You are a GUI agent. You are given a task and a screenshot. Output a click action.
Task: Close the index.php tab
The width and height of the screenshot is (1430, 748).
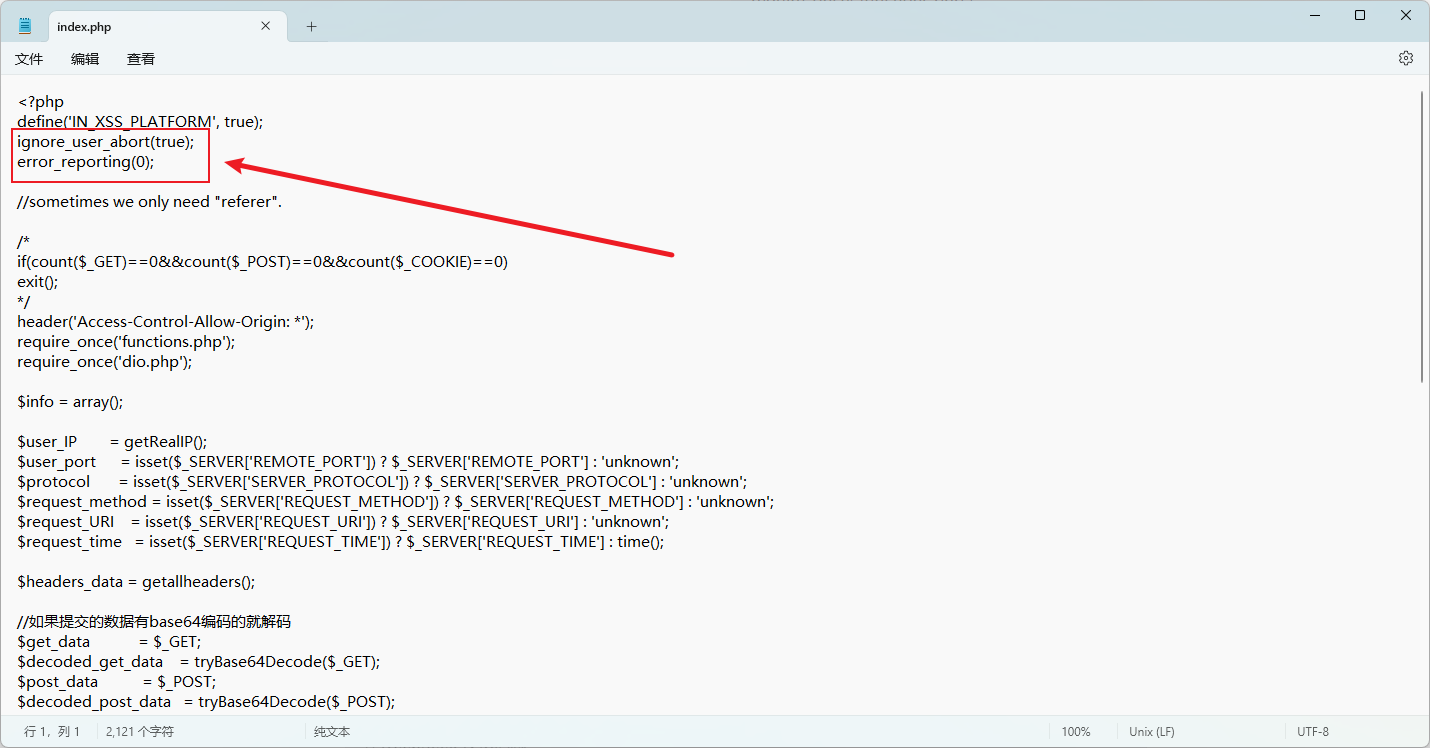pyautogui.click(x=265, y=26)
